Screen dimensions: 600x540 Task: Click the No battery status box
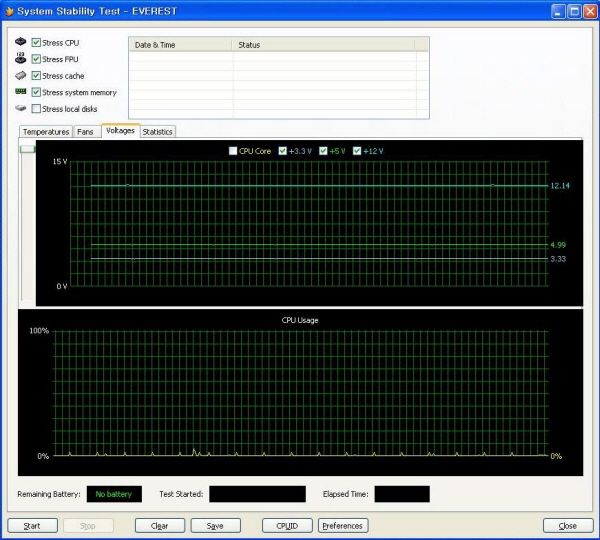click(x=114, y=494)
